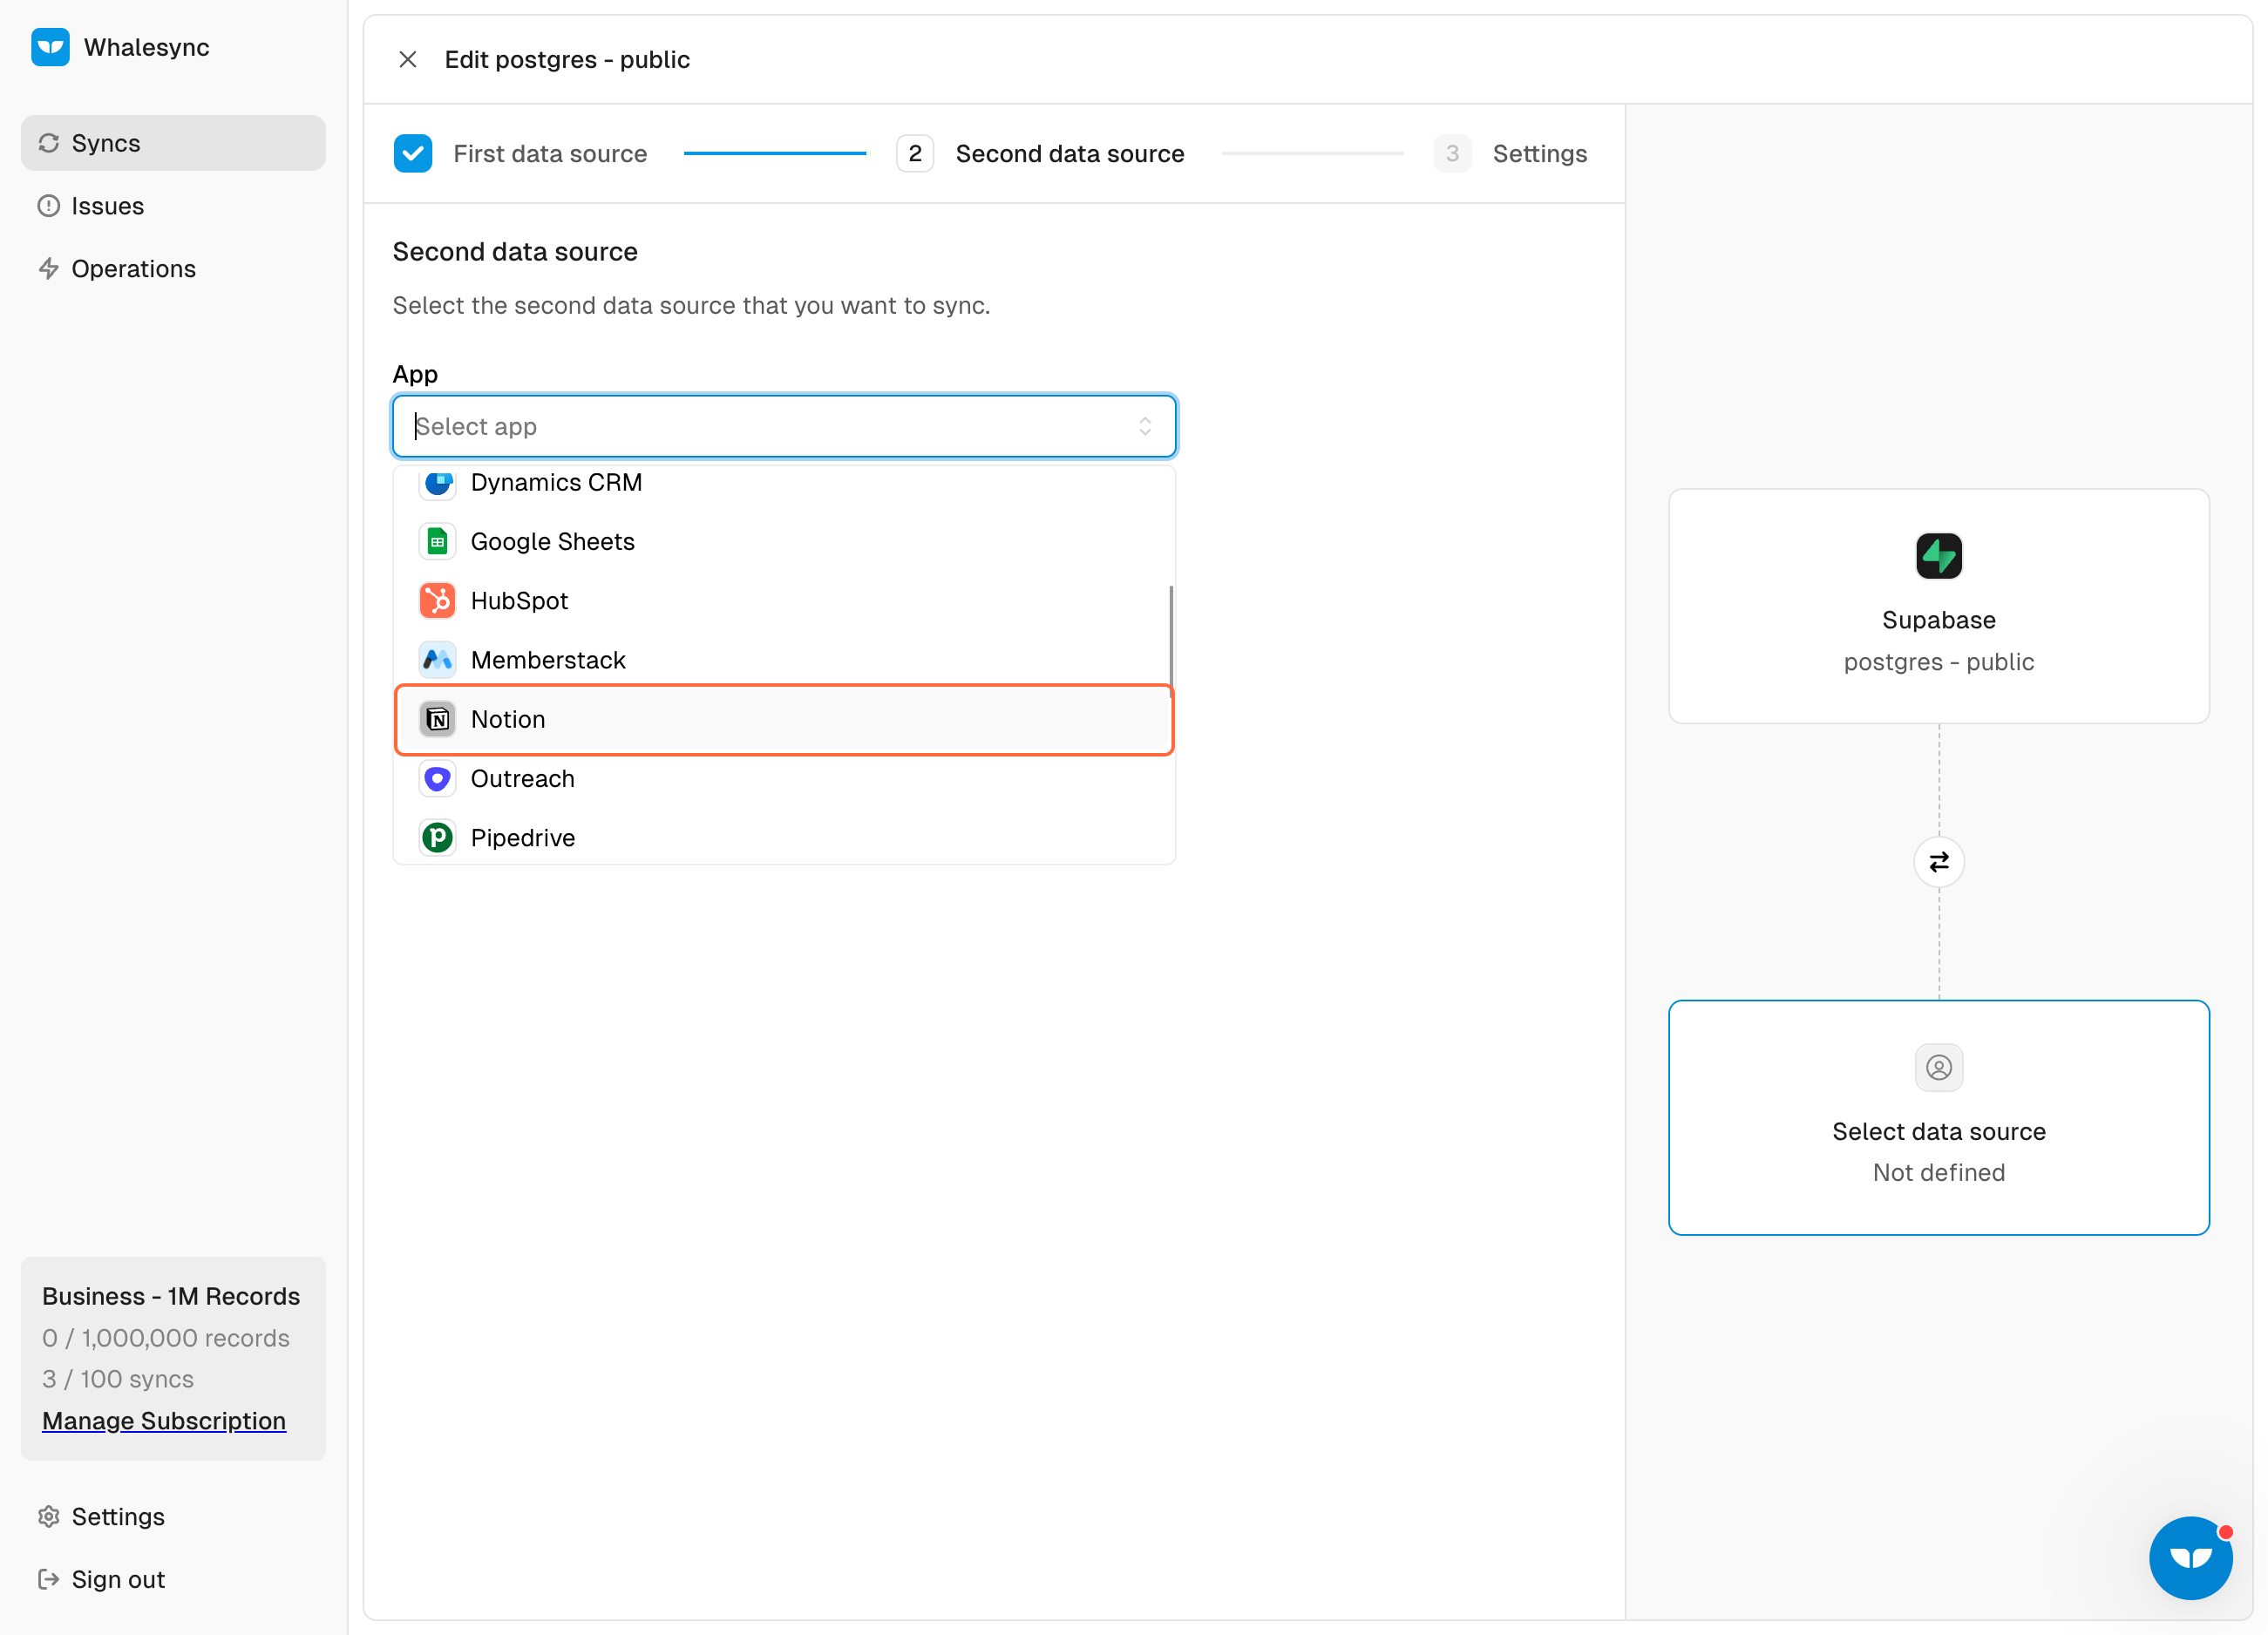Click the Memberstack app icon
The width and height of the screenshot is (2268, 1635).
437,659
